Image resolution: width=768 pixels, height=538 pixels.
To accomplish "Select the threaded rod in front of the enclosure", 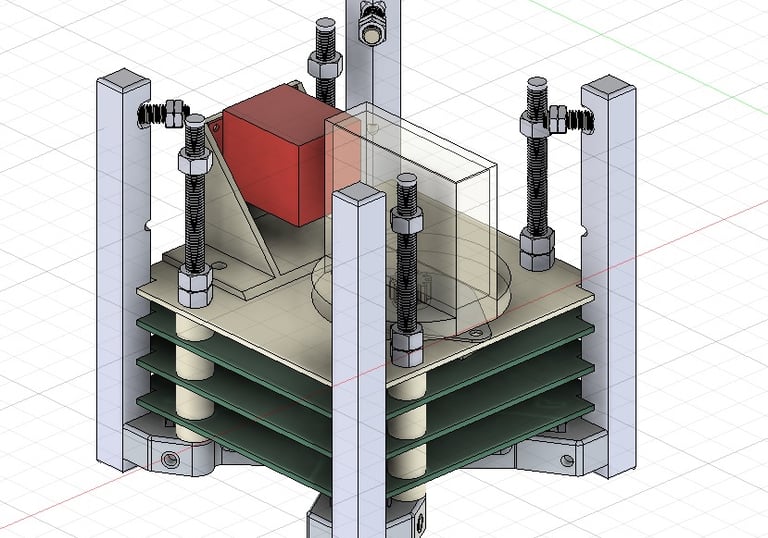I will pyautogui.click(x=407, y=269).
